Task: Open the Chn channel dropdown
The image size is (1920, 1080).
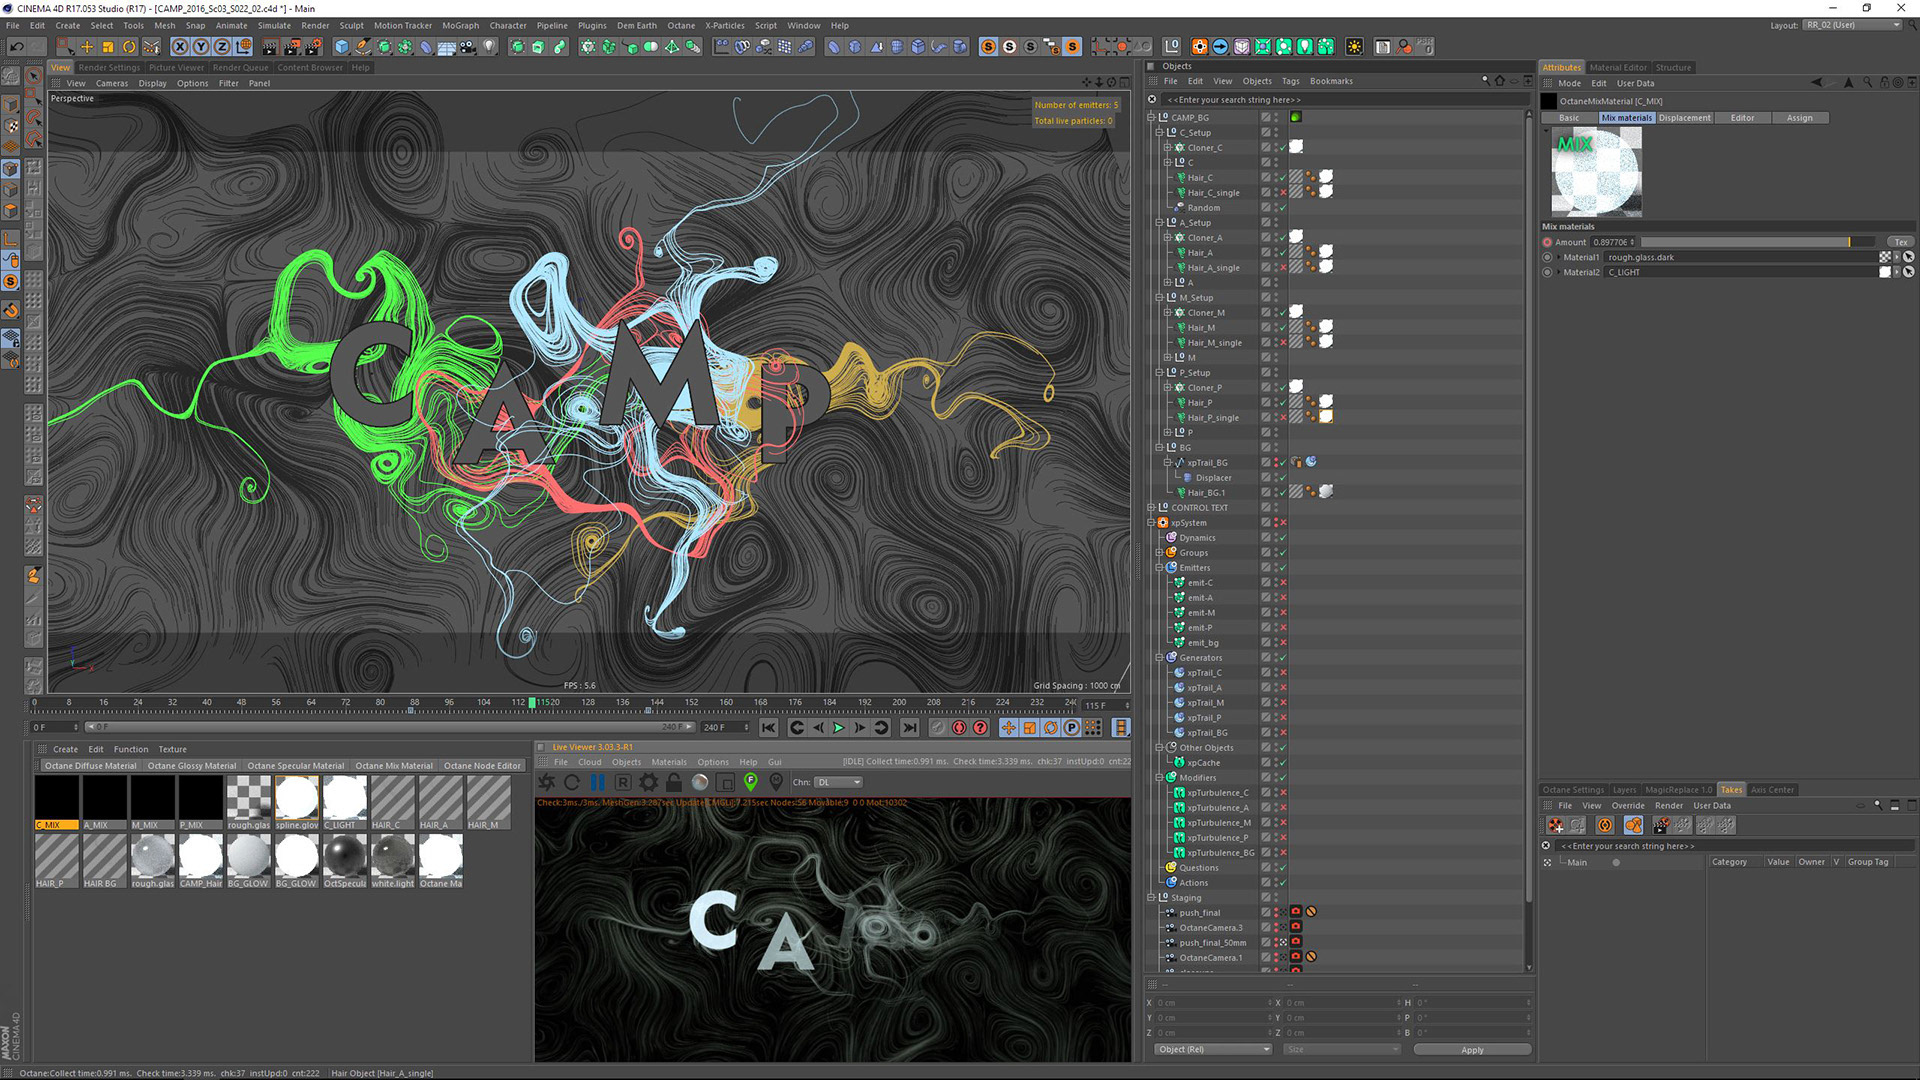Action: click(838, 782)
